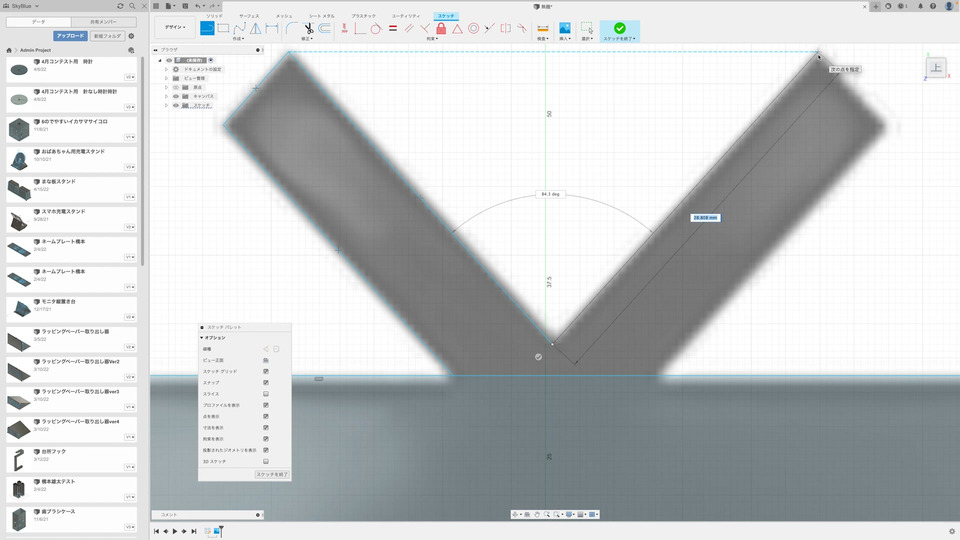Image resolution: width=960 pixels, height=540 pixels.
Task: Apply the Parallel constraint
Action: click(x=408, y=28)
